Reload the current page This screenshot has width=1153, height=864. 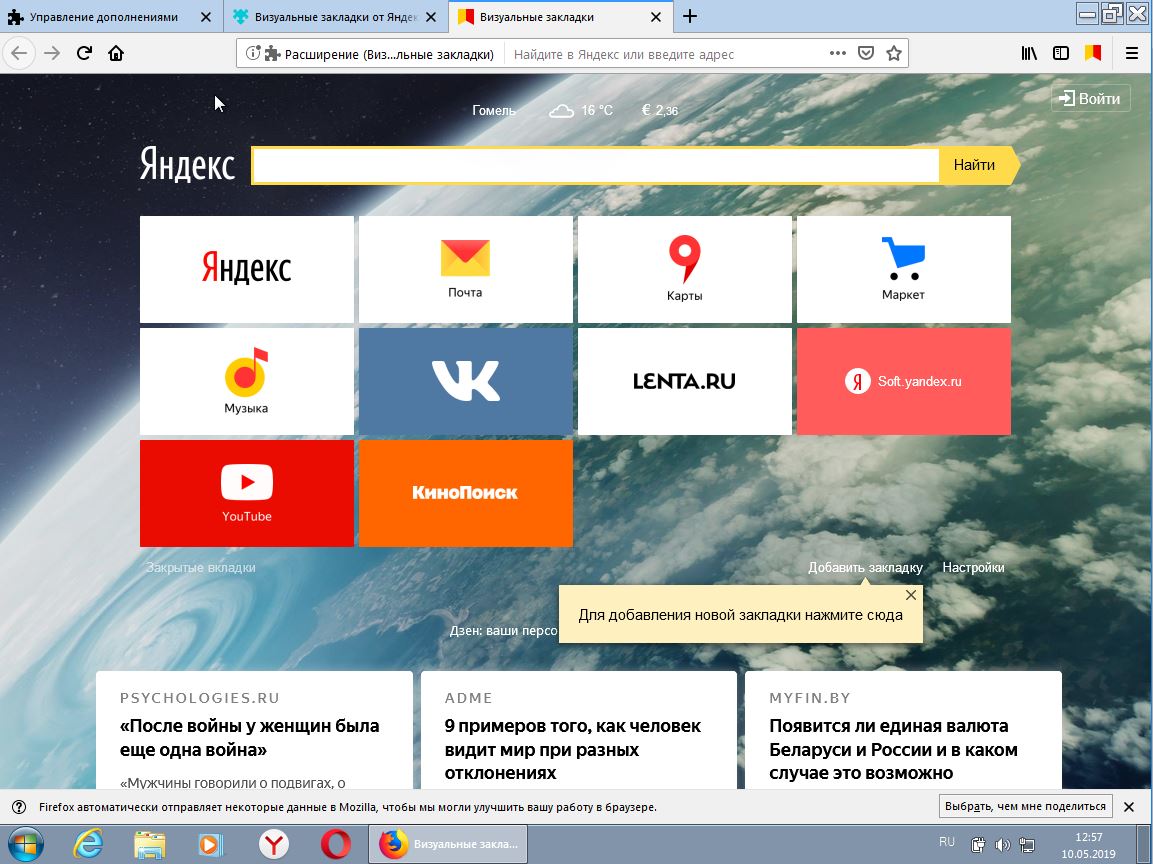[x=84, y=53]
